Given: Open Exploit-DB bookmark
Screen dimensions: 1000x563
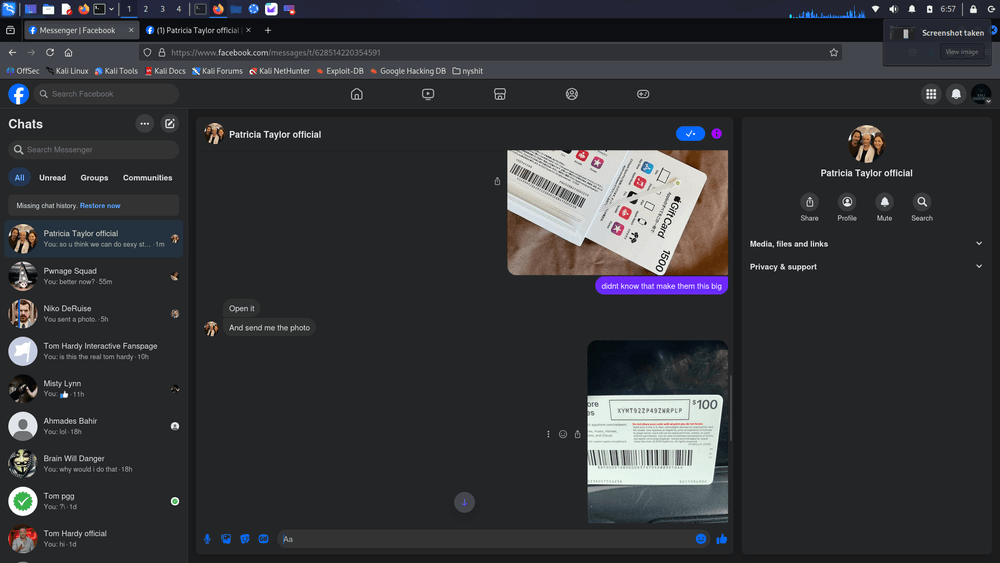Looking at the screenshot, I should click(x=340, y=71).
